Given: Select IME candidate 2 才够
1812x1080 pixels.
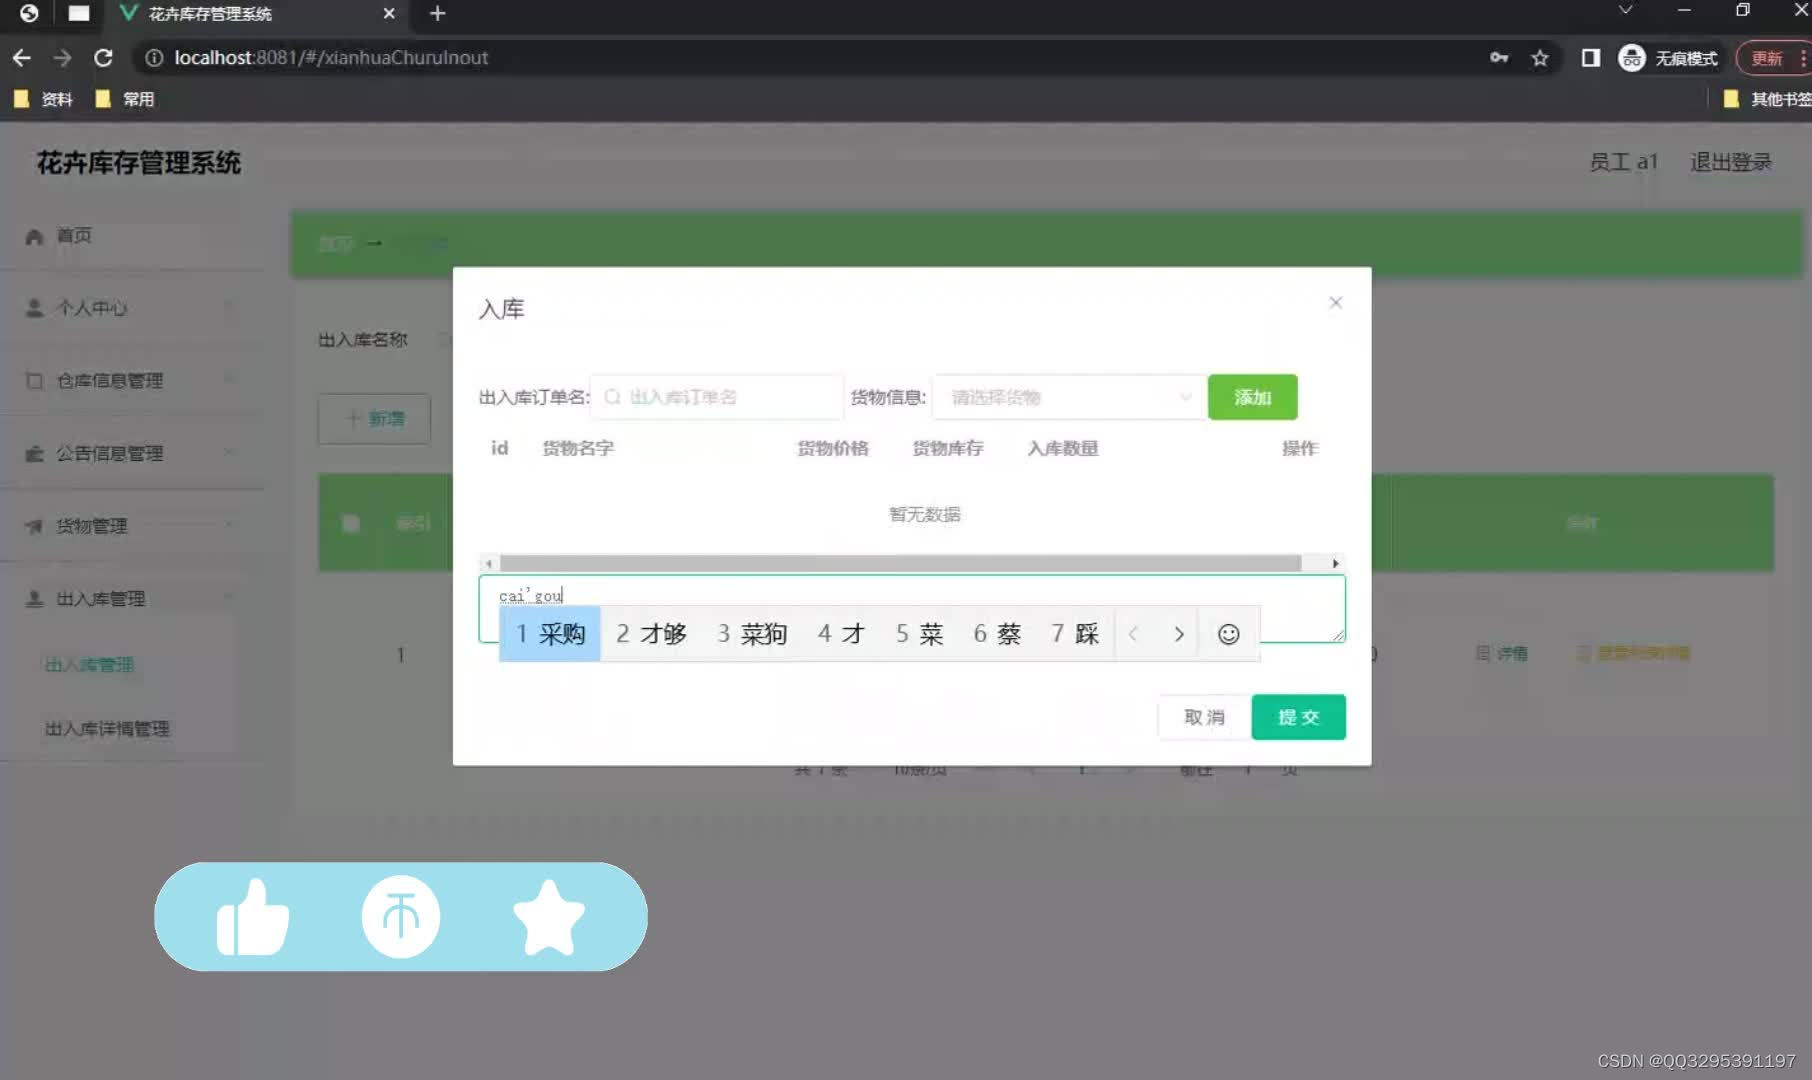Looking at the screenshot, I should [651, 634].
